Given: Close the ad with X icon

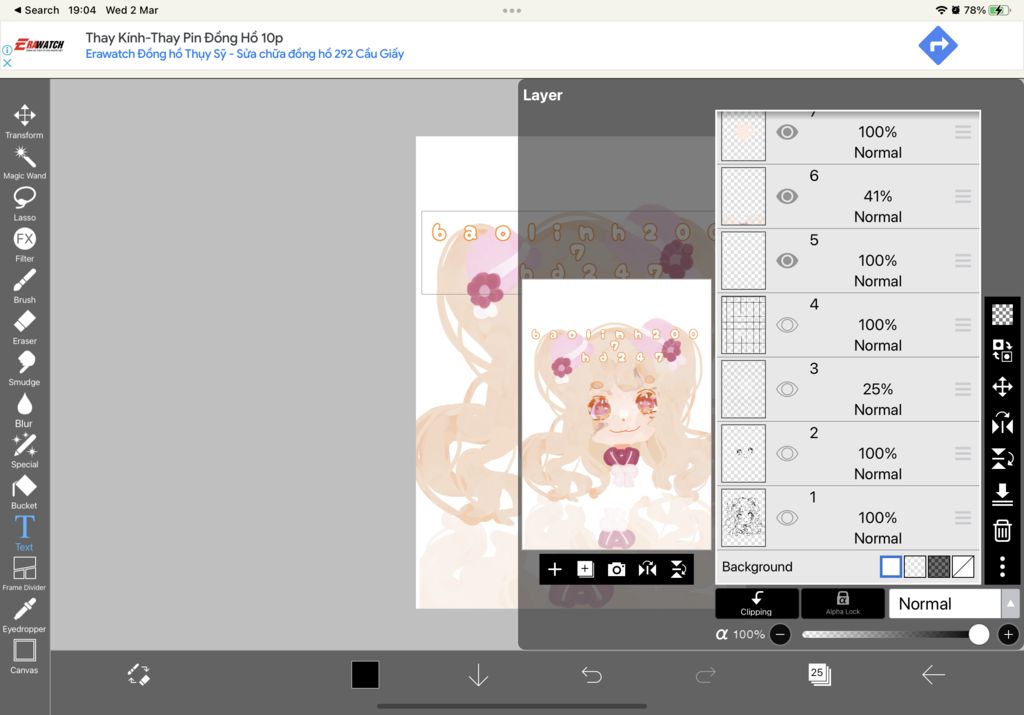Looking at the screenshot, I should [7, 63].
